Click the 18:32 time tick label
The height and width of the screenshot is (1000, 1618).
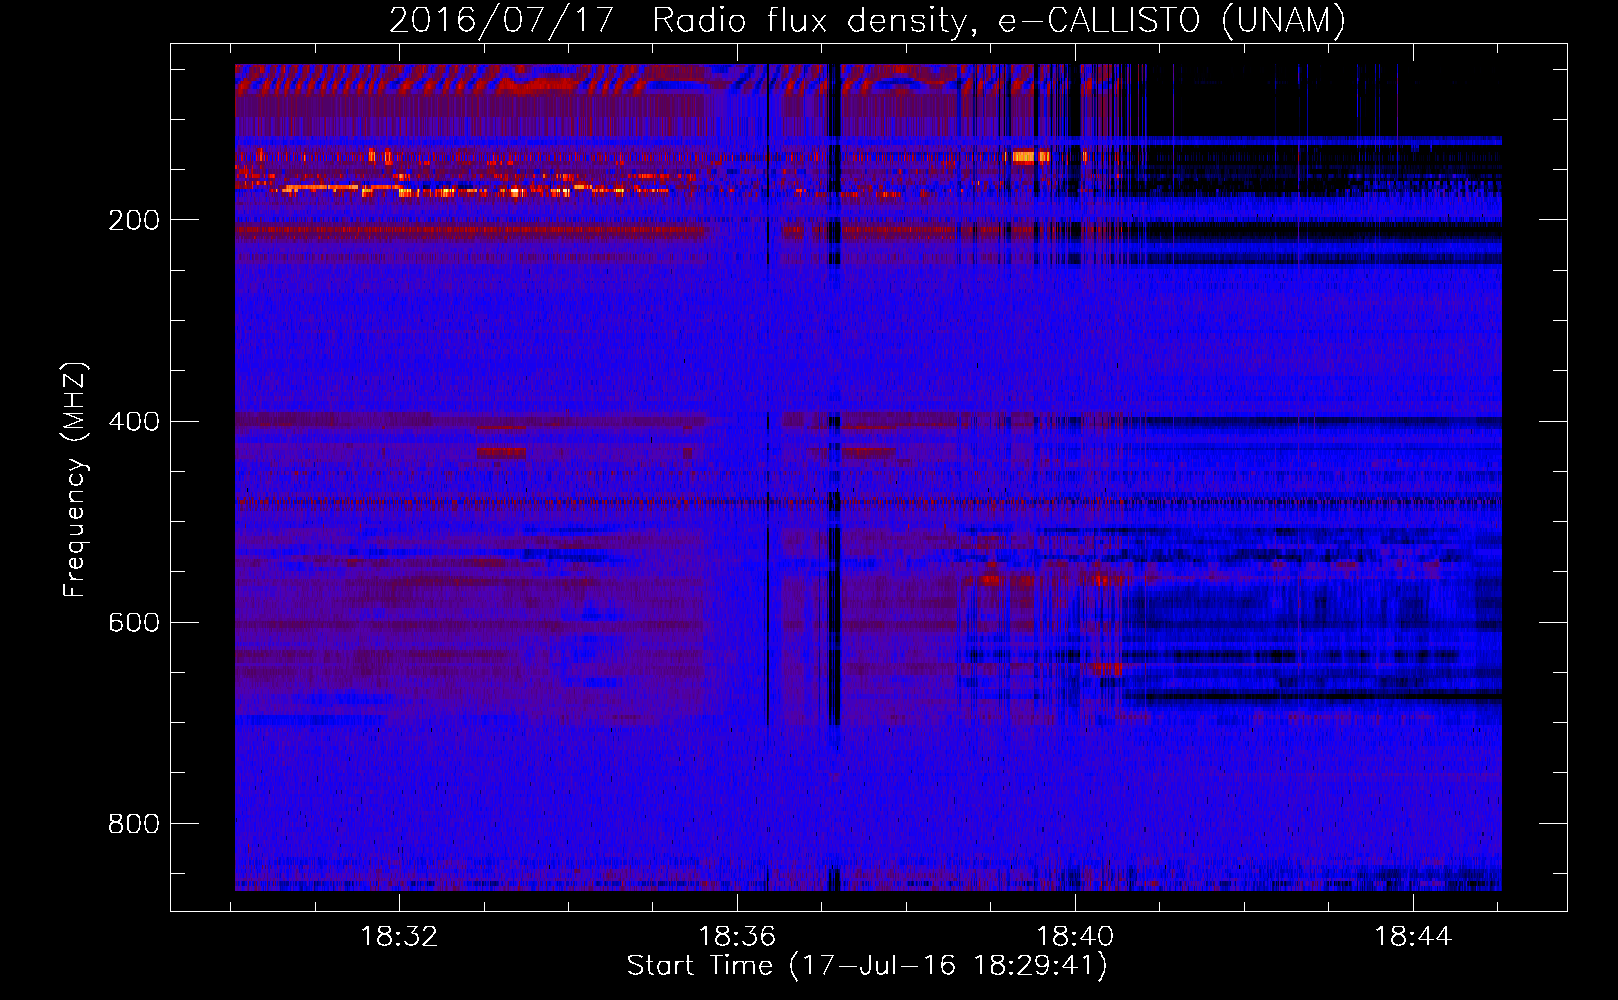coord(399,937)
